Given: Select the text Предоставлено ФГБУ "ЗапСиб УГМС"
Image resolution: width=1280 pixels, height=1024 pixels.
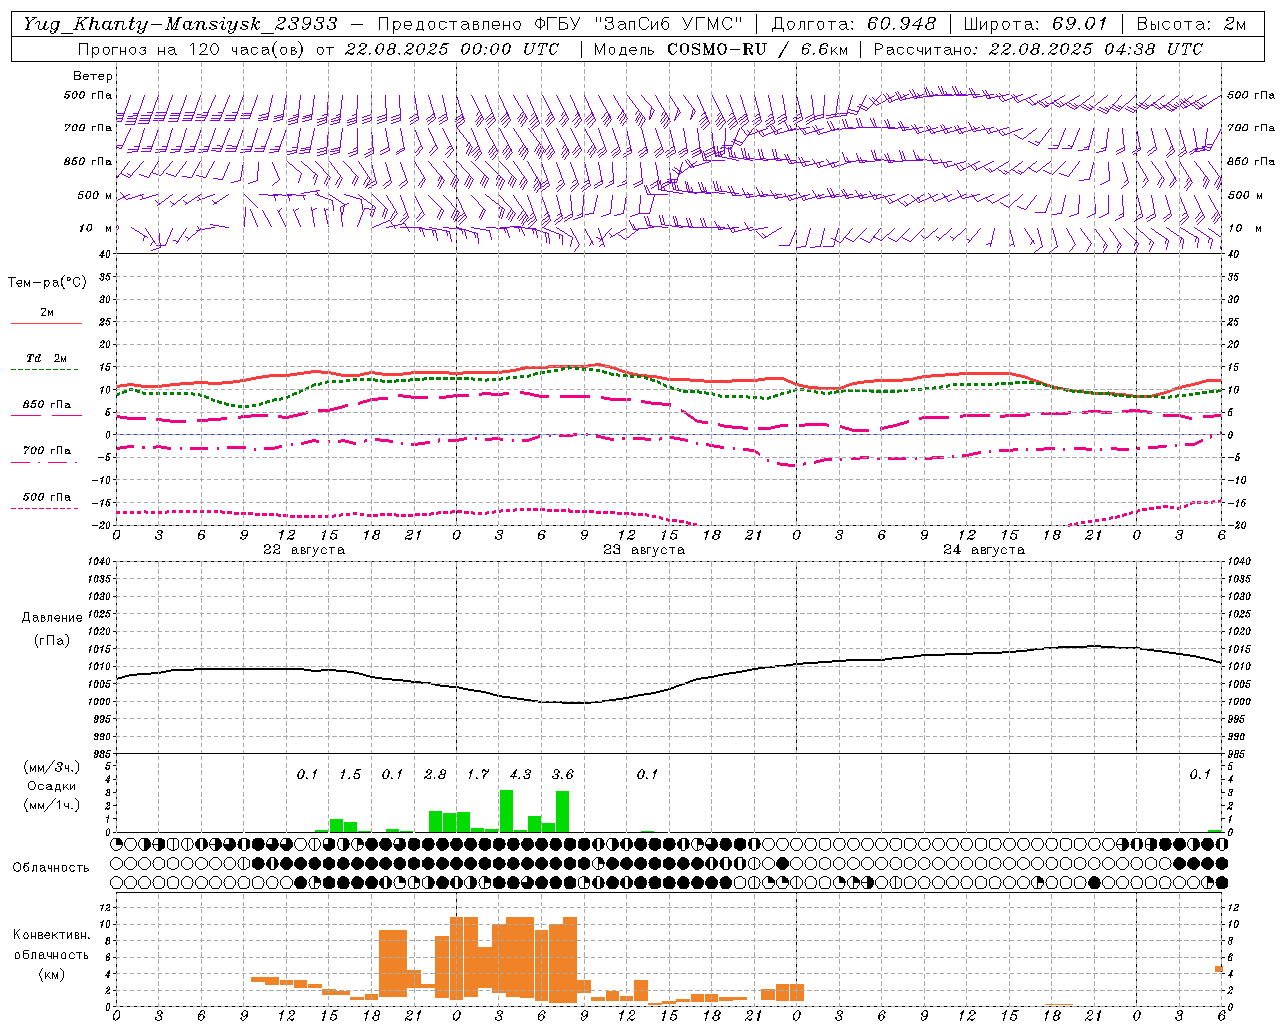Looking at the screenshot, I should (560, 23).
